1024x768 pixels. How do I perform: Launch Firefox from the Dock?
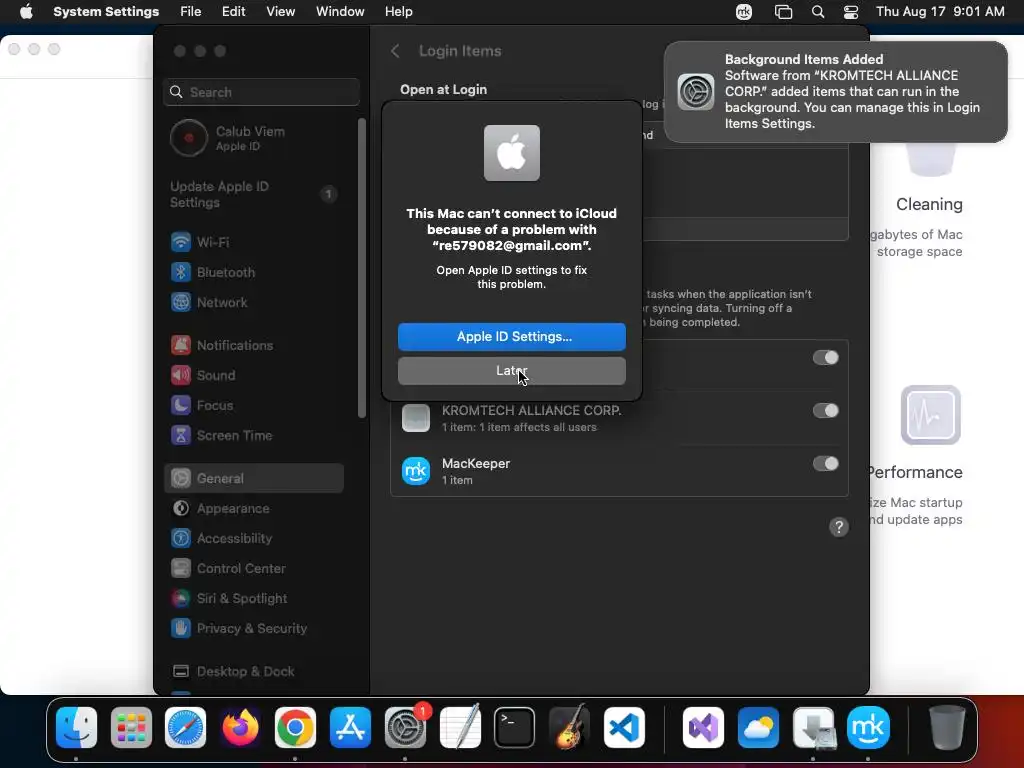(240, 727)
